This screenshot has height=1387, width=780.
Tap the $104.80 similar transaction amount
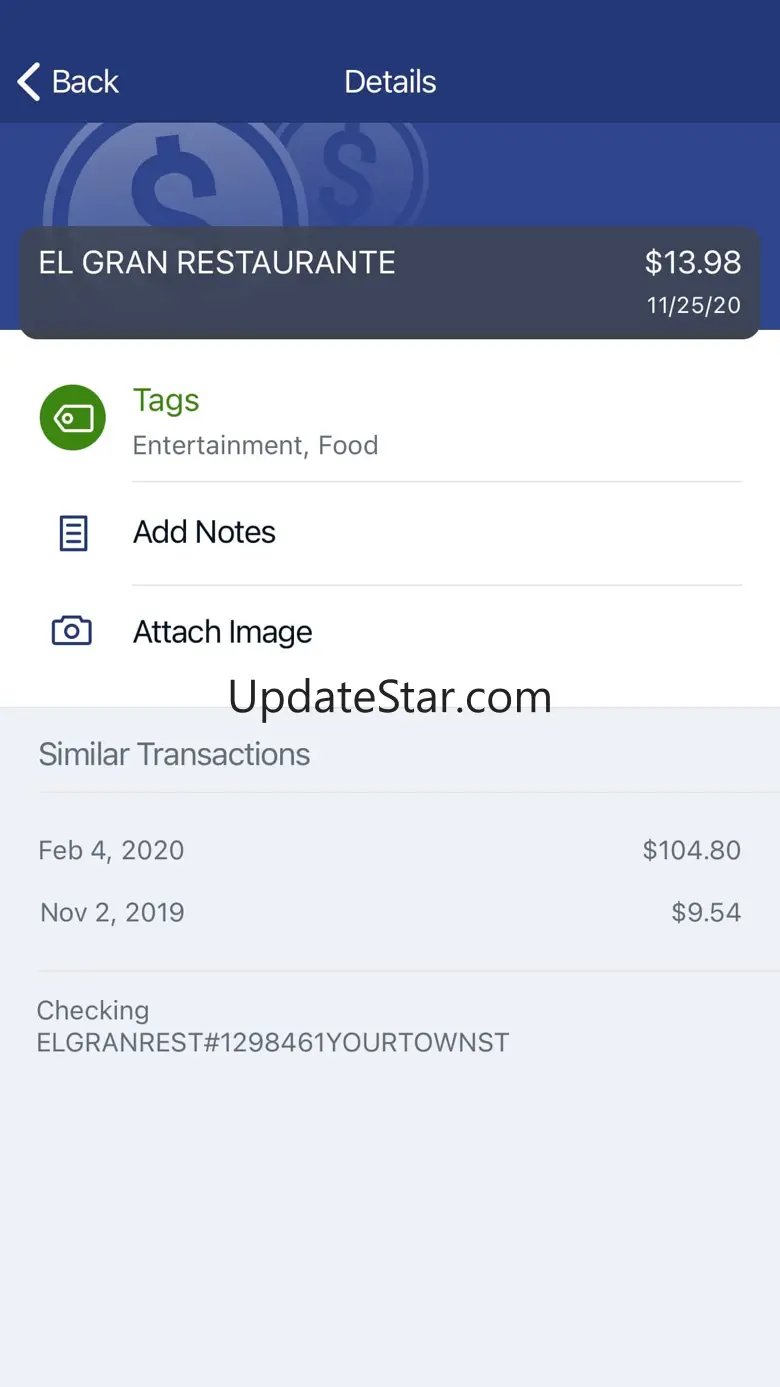point(691,850)
